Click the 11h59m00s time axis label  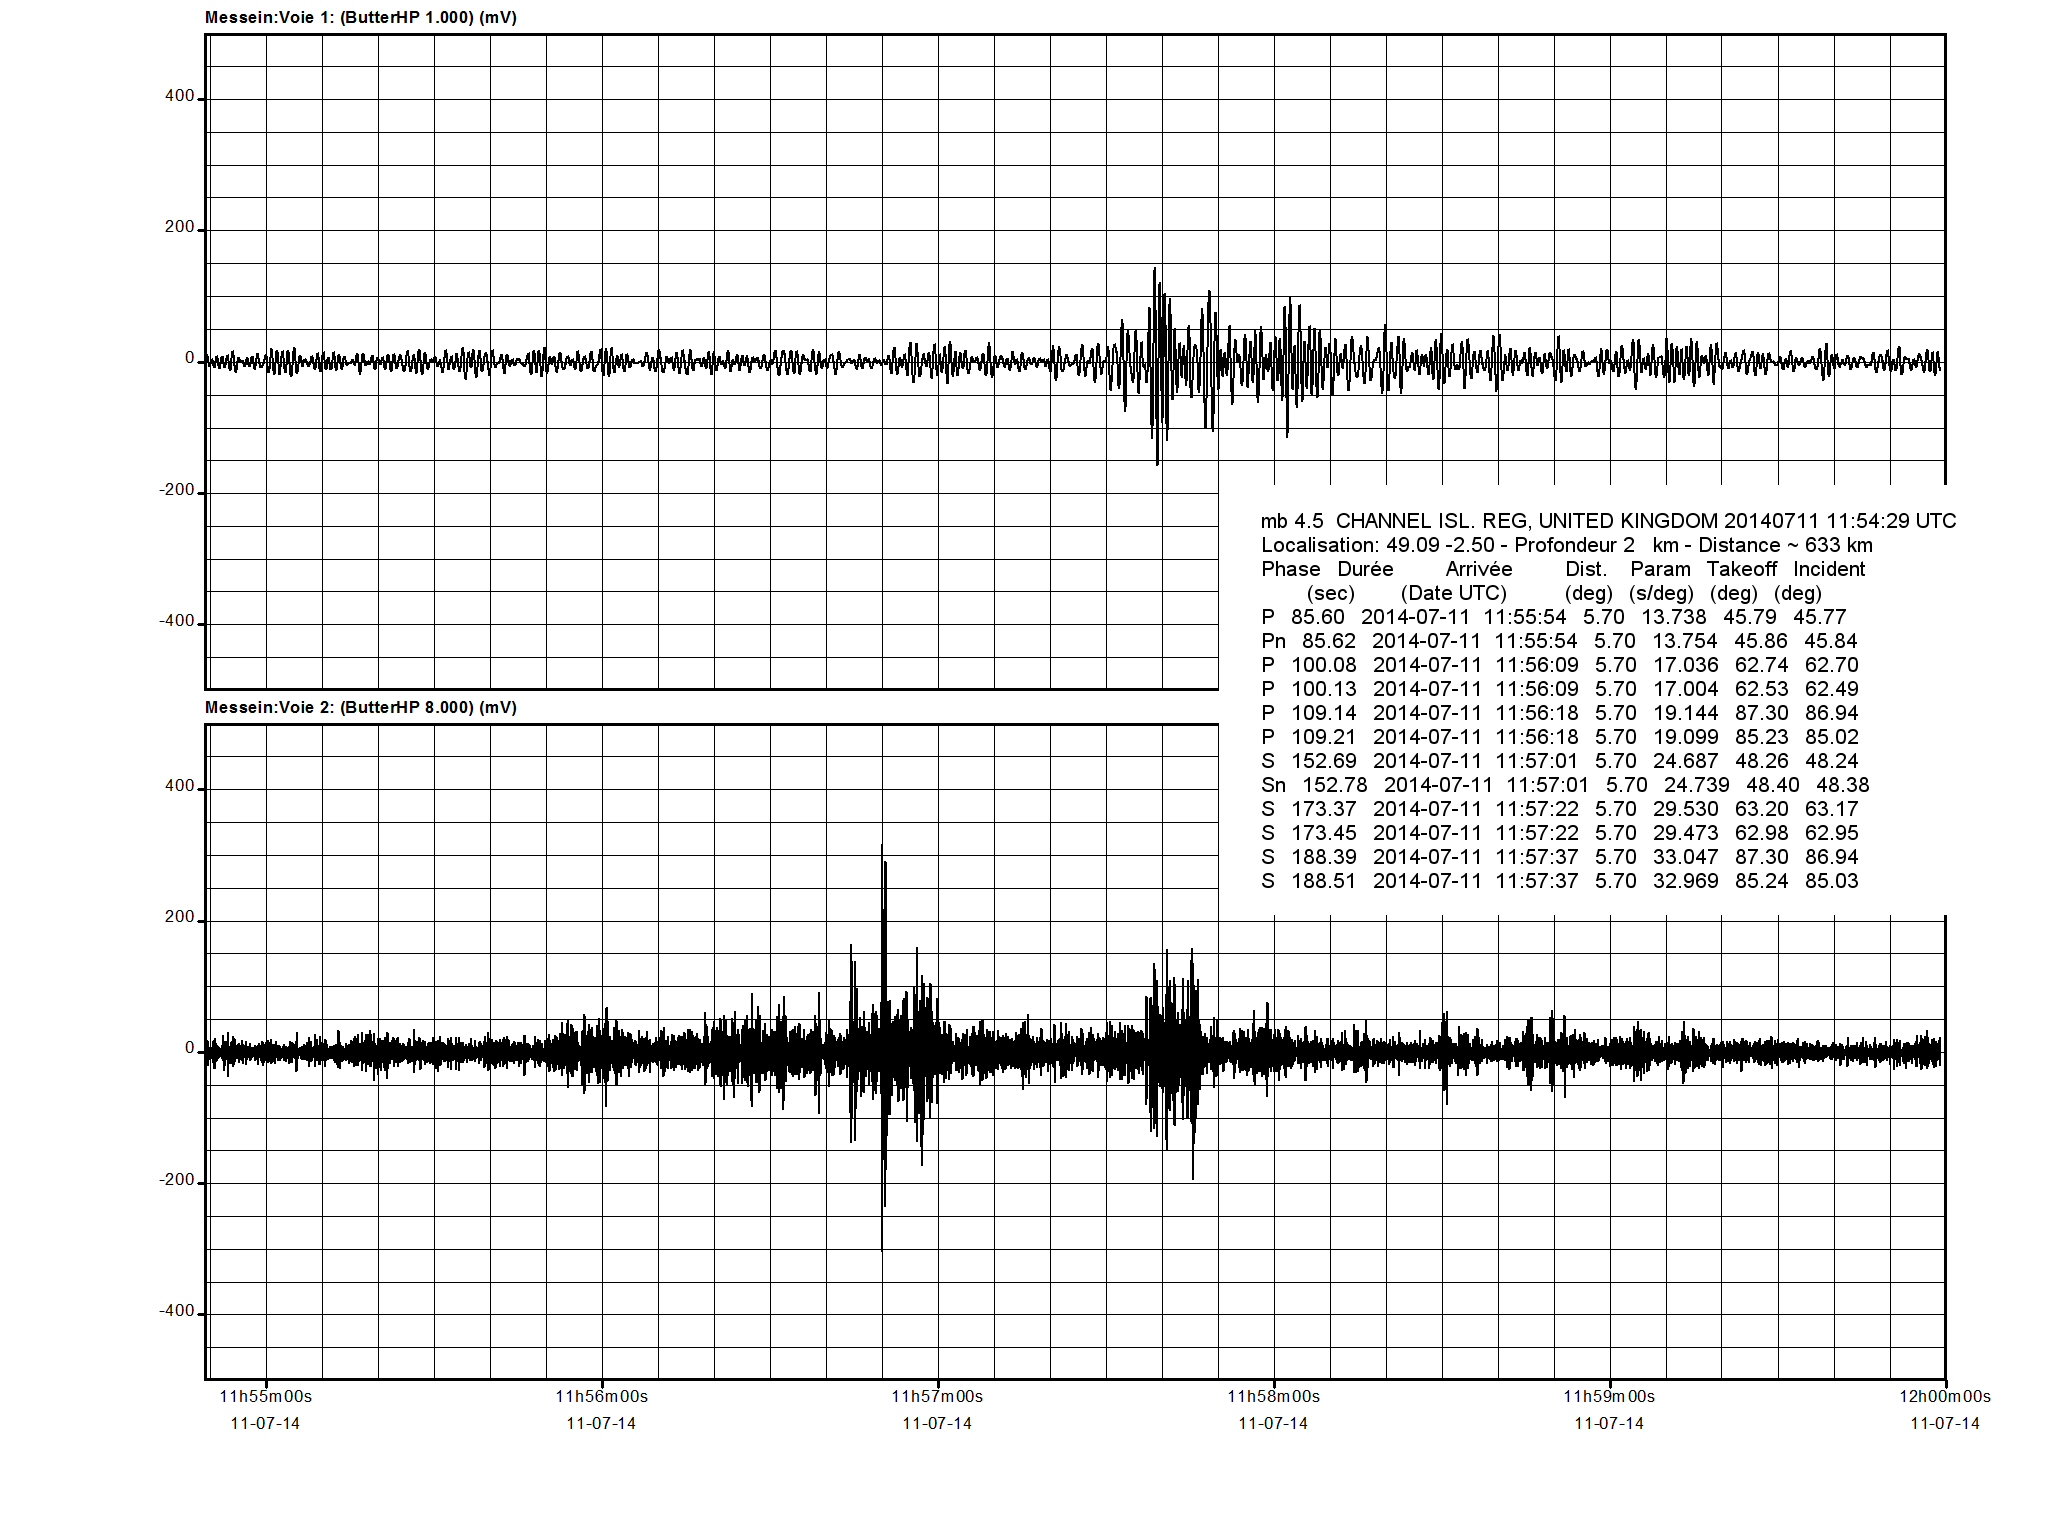click(x=1609, y=1397)
